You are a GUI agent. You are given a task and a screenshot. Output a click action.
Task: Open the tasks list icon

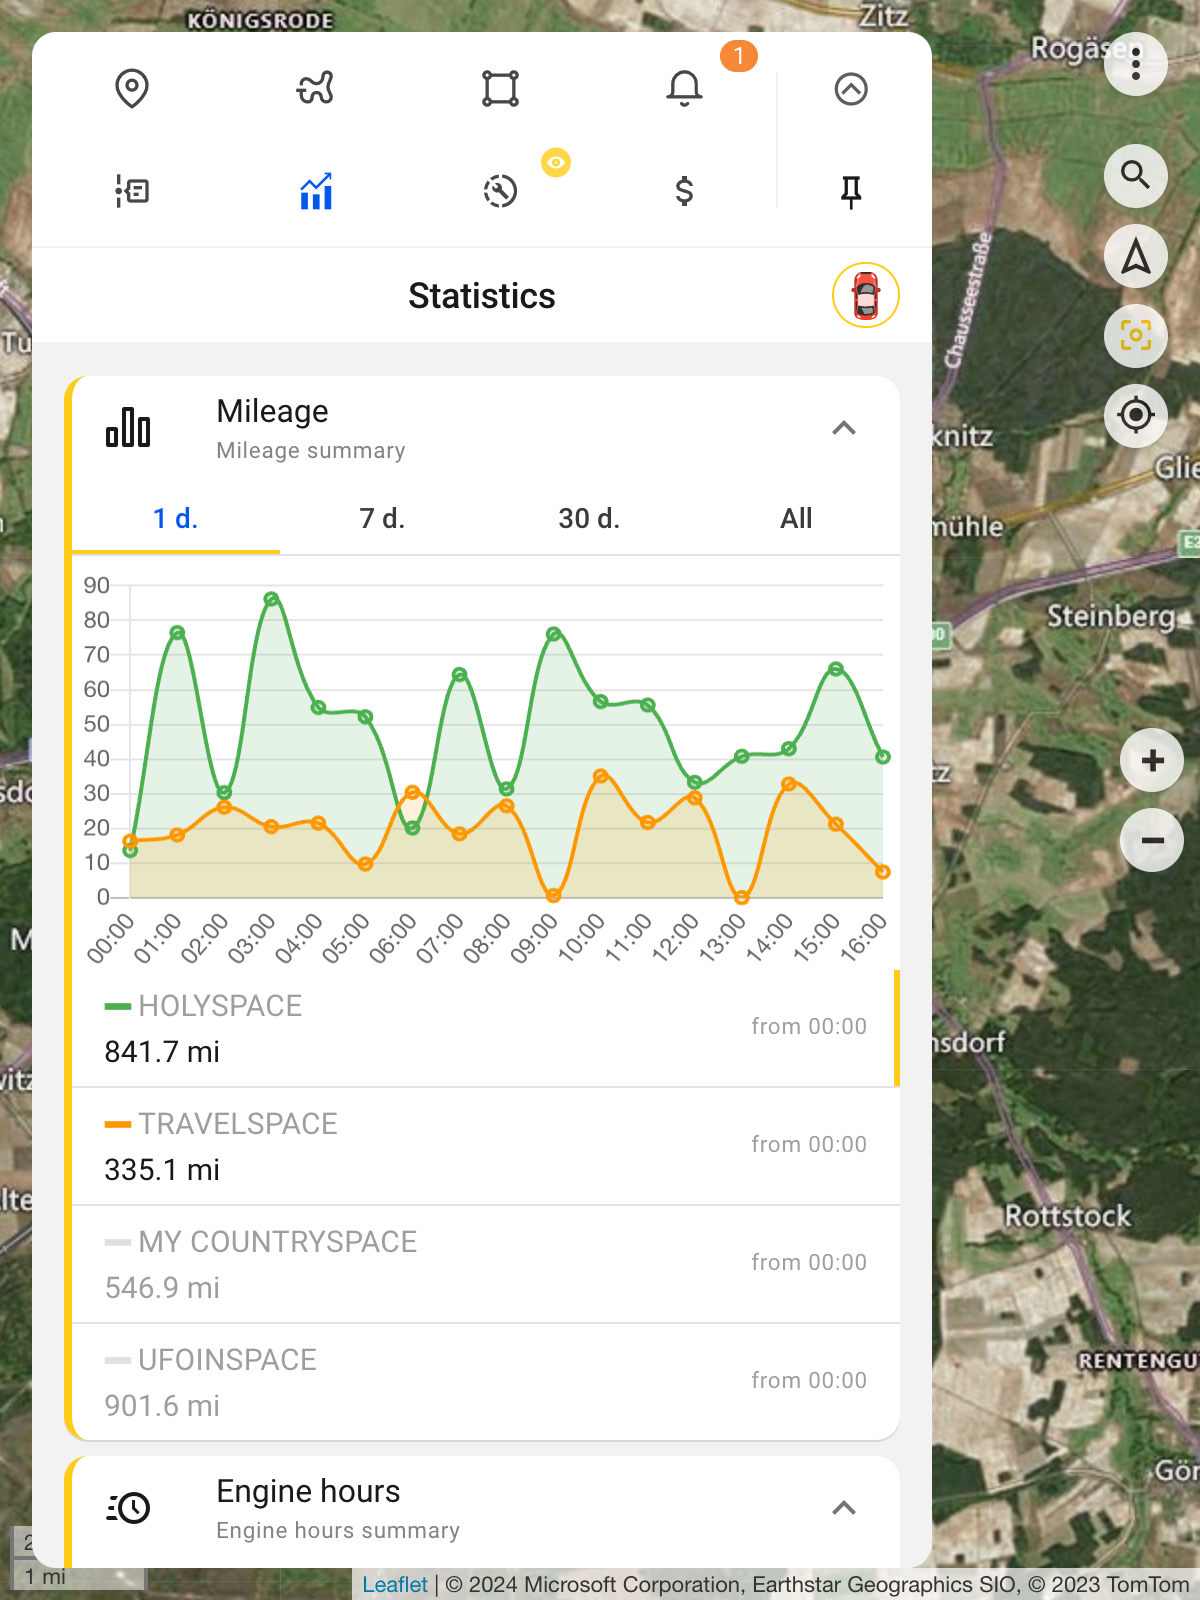pos(132,191)
